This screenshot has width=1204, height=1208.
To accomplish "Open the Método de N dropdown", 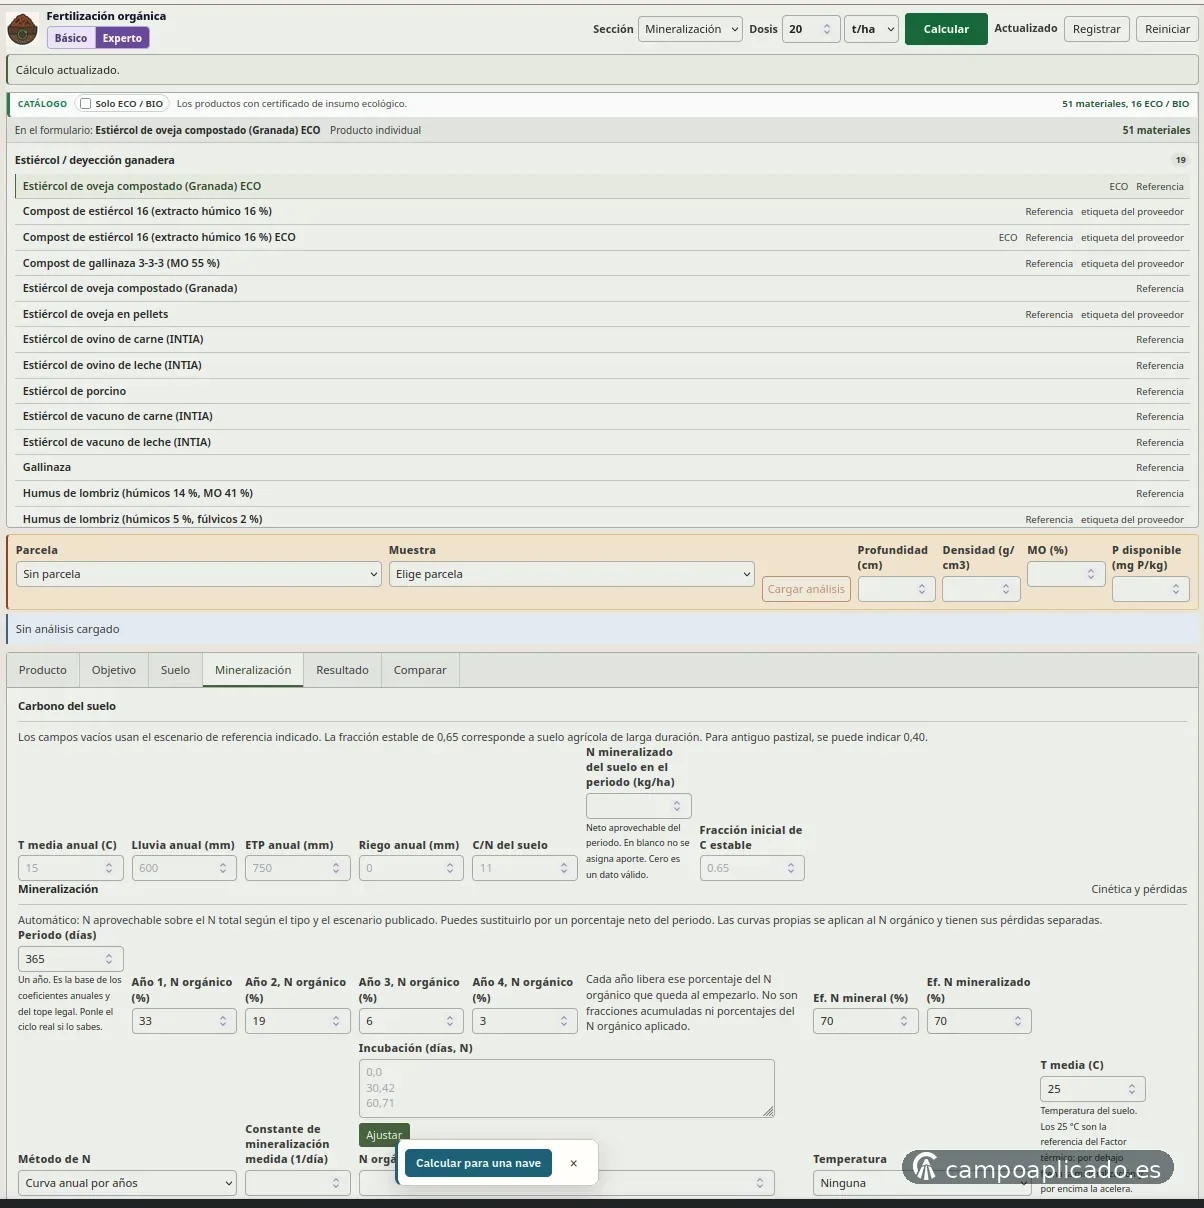I will (x=127, y=1183).
